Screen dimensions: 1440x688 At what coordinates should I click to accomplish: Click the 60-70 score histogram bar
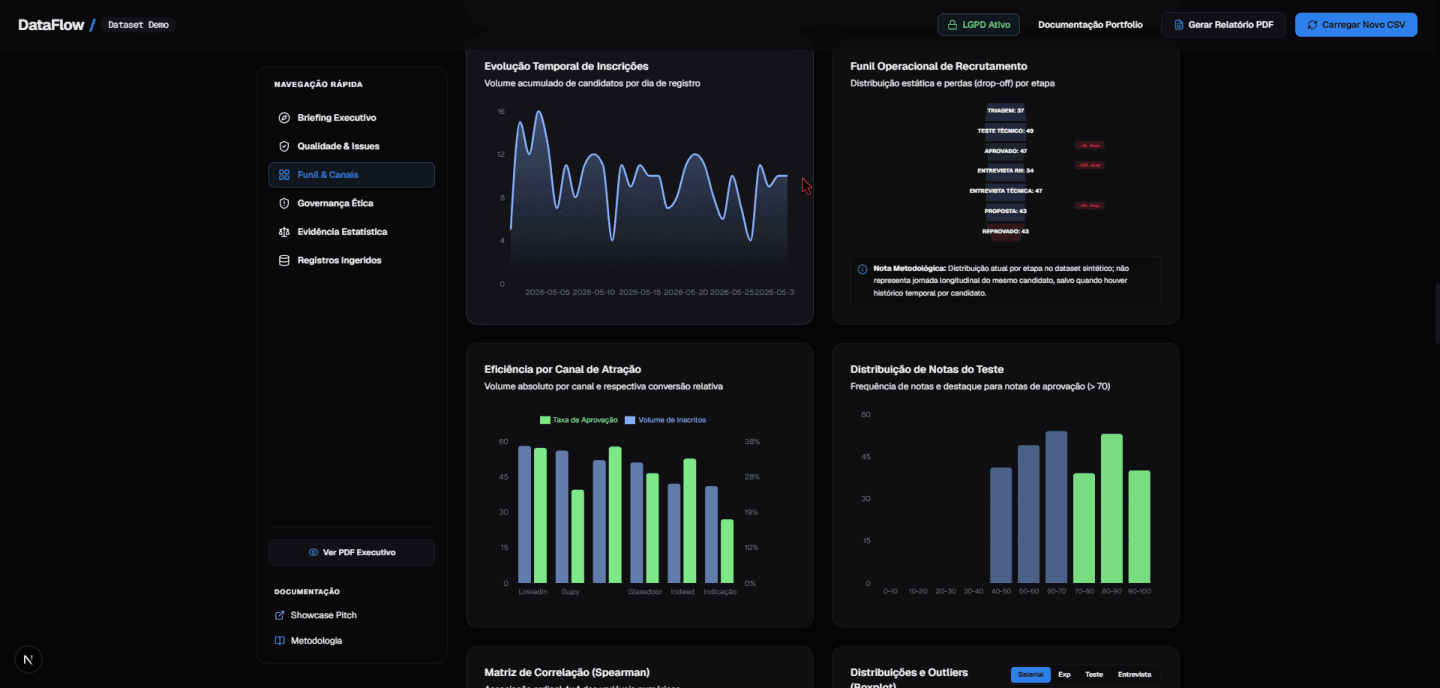pos(1056,507)
